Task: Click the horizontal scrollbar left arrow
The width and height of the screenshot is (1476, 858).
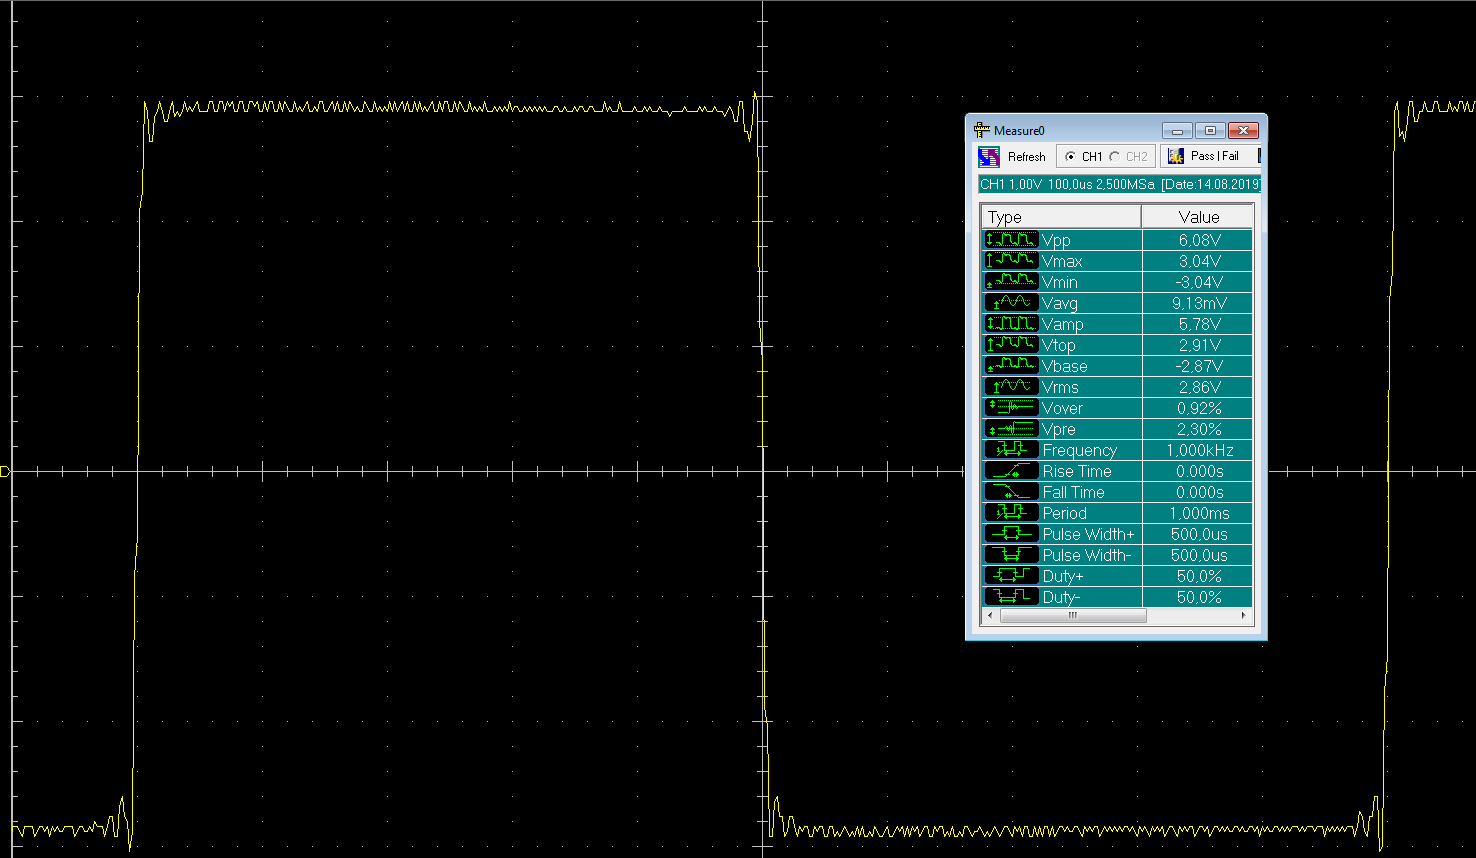Action: tap(990, 616)
